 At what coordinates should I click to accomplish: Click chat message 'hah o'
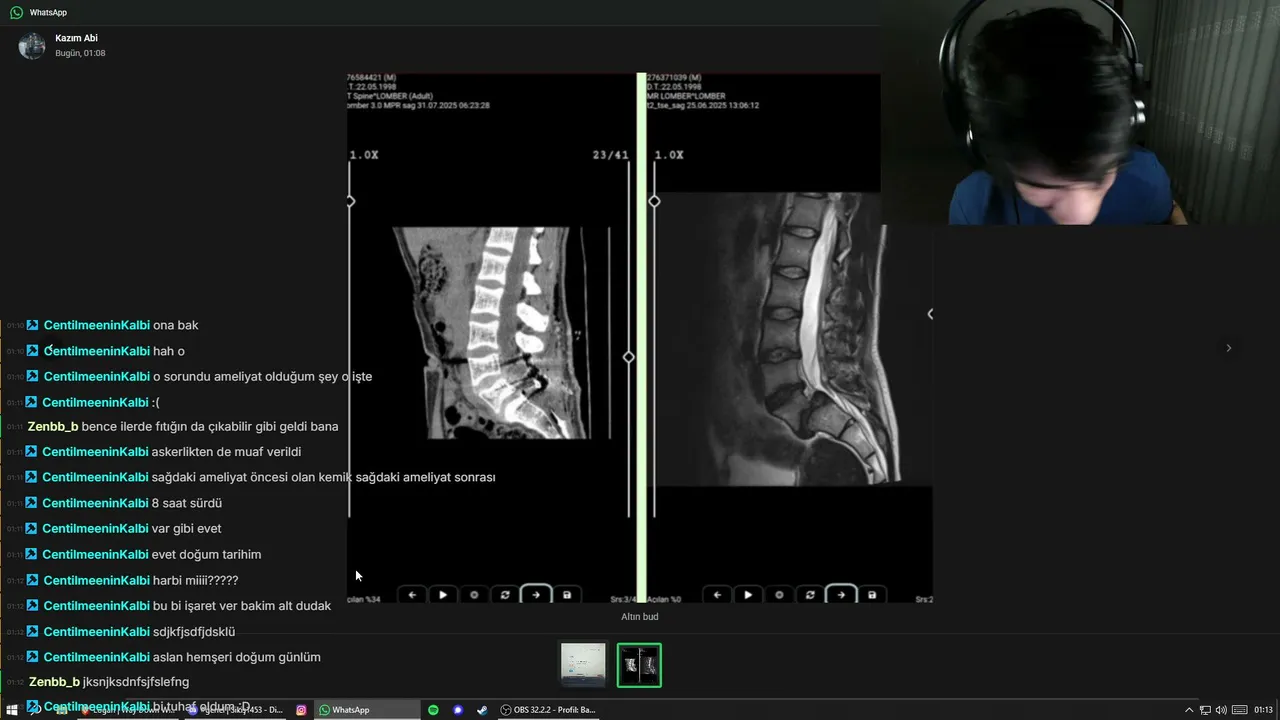tap(169, 351)
